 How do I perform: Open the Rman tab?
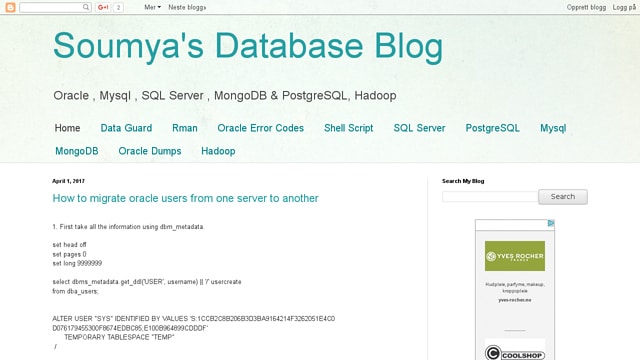point(184,128)
